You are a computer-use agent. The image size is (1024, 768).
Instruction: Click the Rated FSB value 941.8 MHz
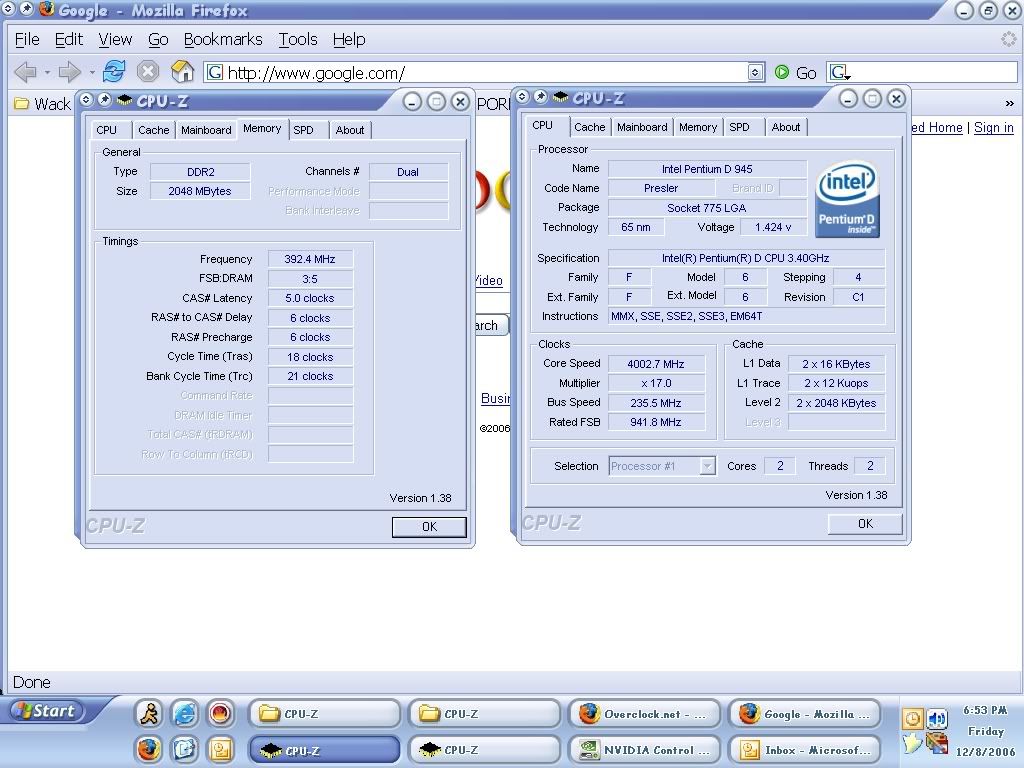click(x=656, y=422)
